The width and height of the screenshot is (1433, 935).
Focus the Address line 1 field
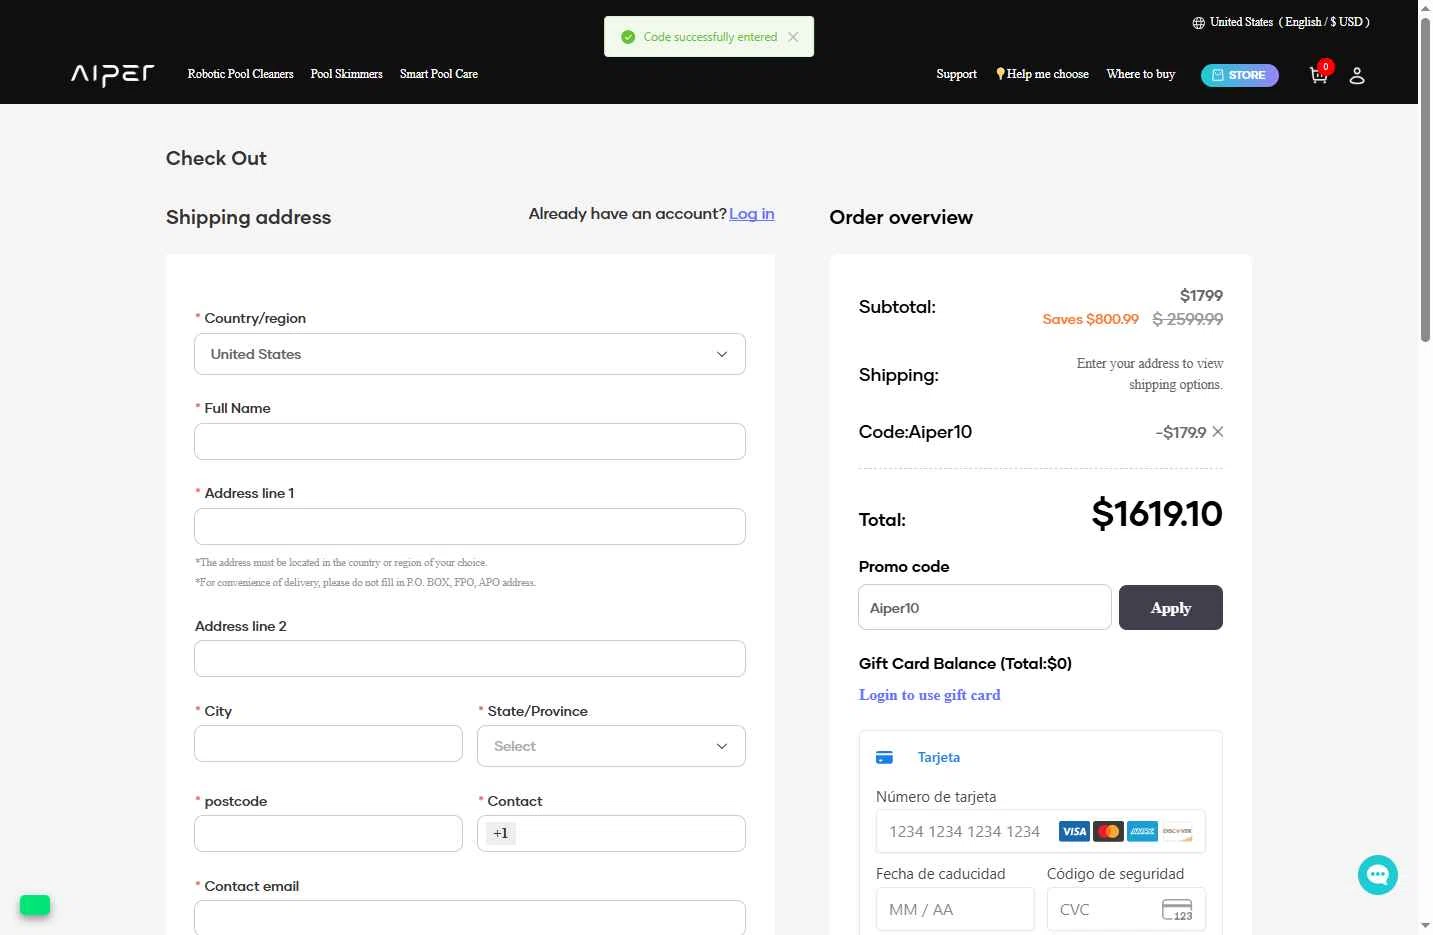(470, 526)
